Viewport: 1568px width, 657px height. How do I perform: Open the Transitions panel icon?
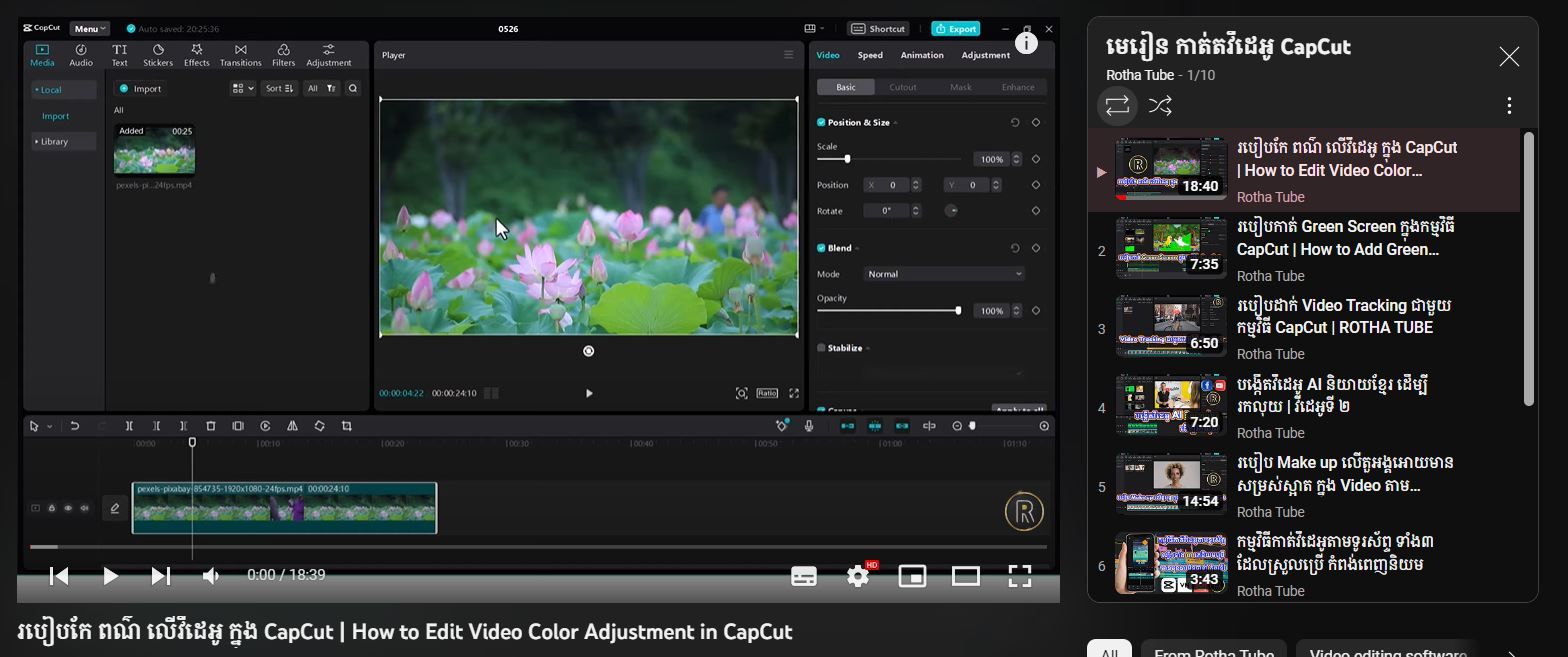240,55
